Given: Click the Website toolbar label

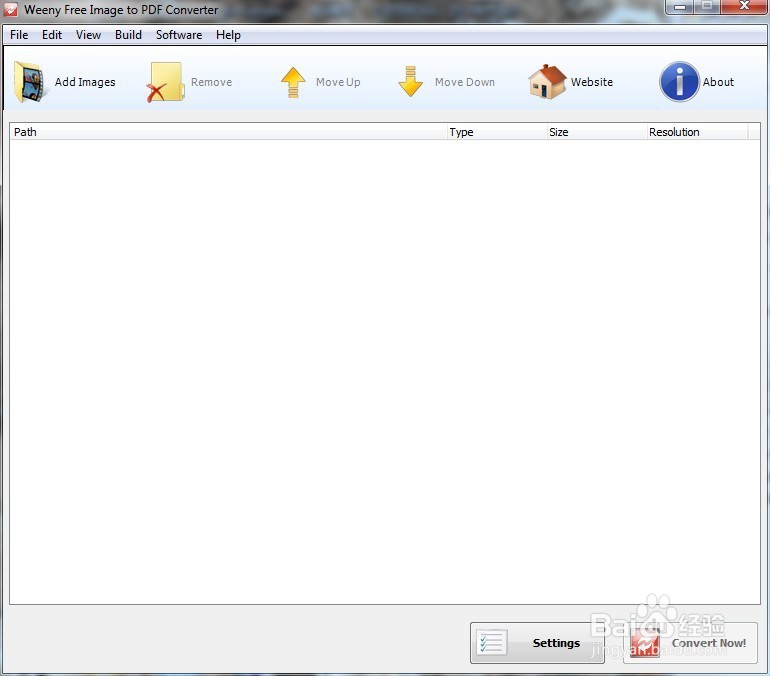Looking at the screenshot, I should pos(592,82).
